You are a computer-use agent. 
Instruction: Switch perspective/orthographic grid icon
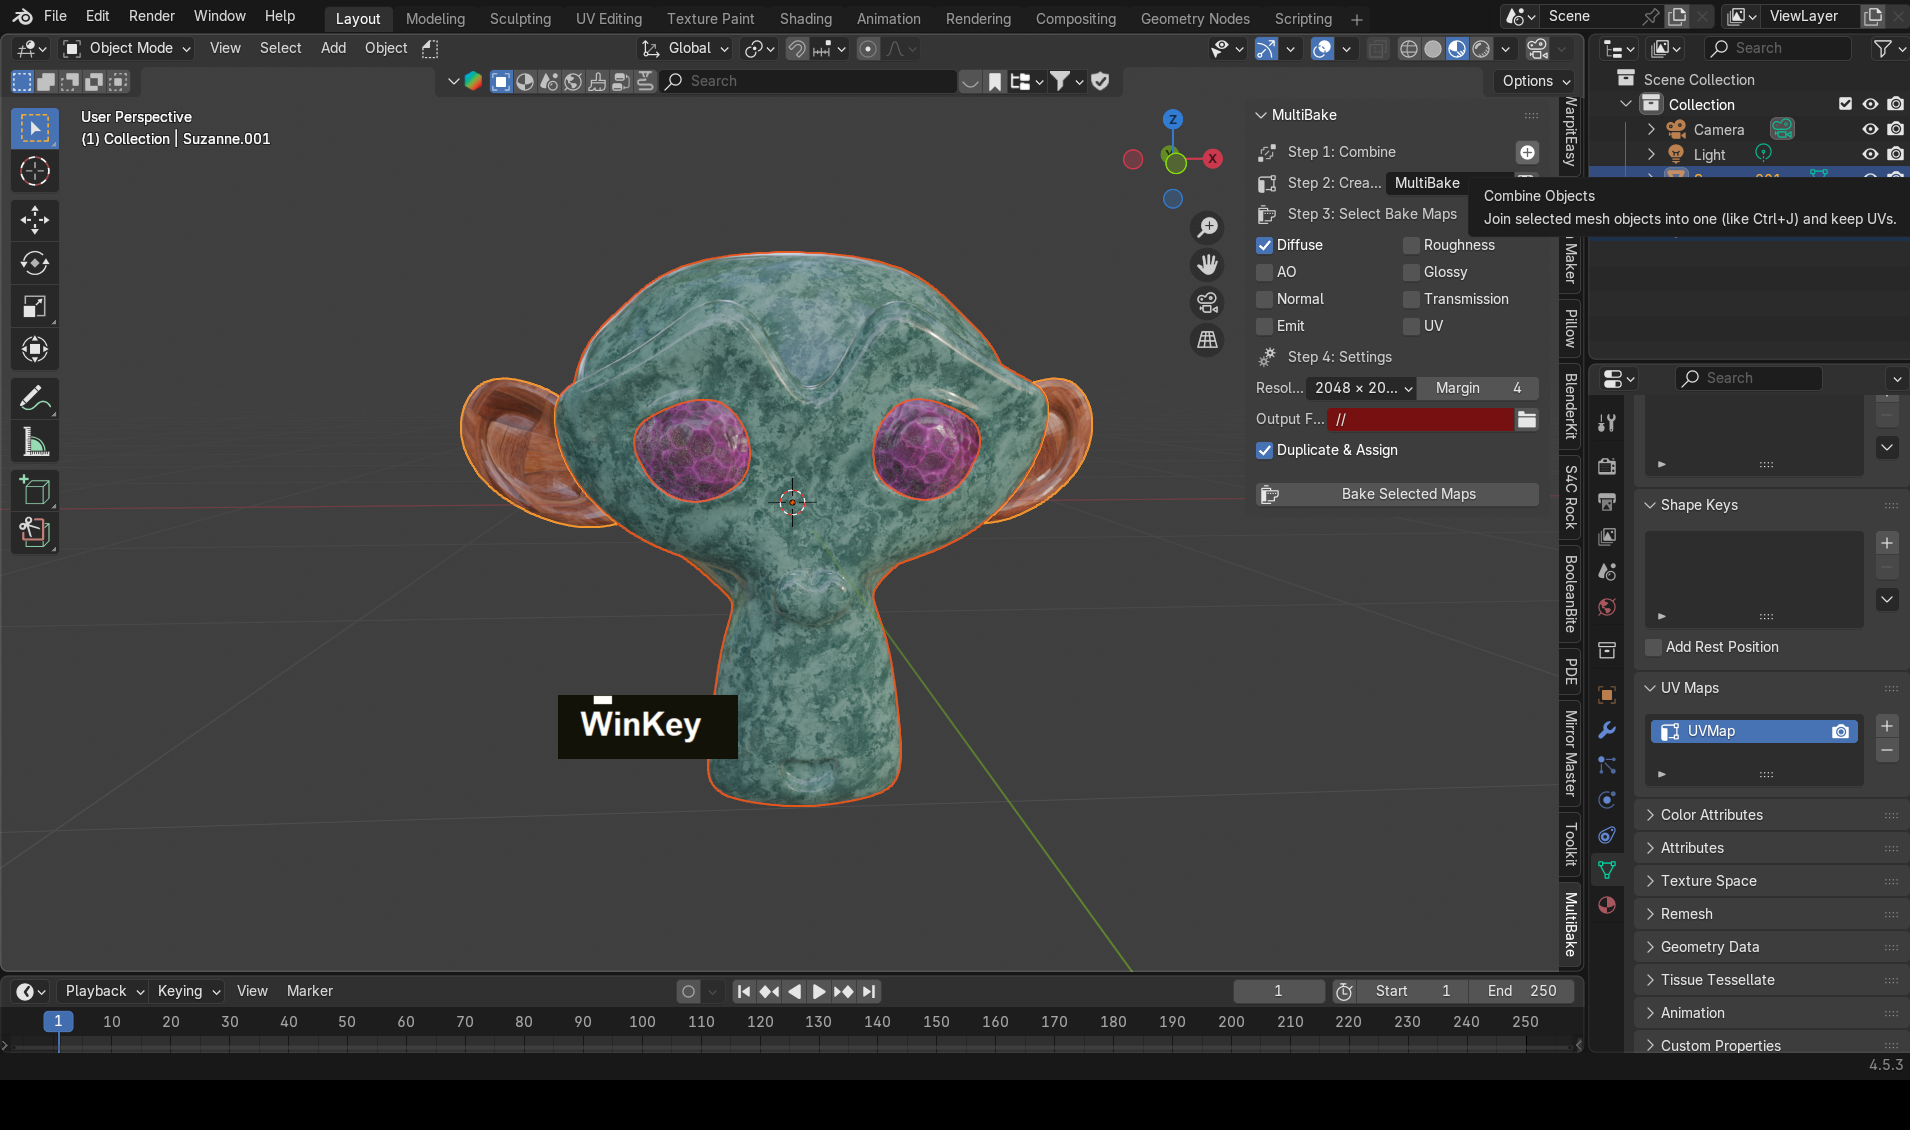pos(1208,340)
